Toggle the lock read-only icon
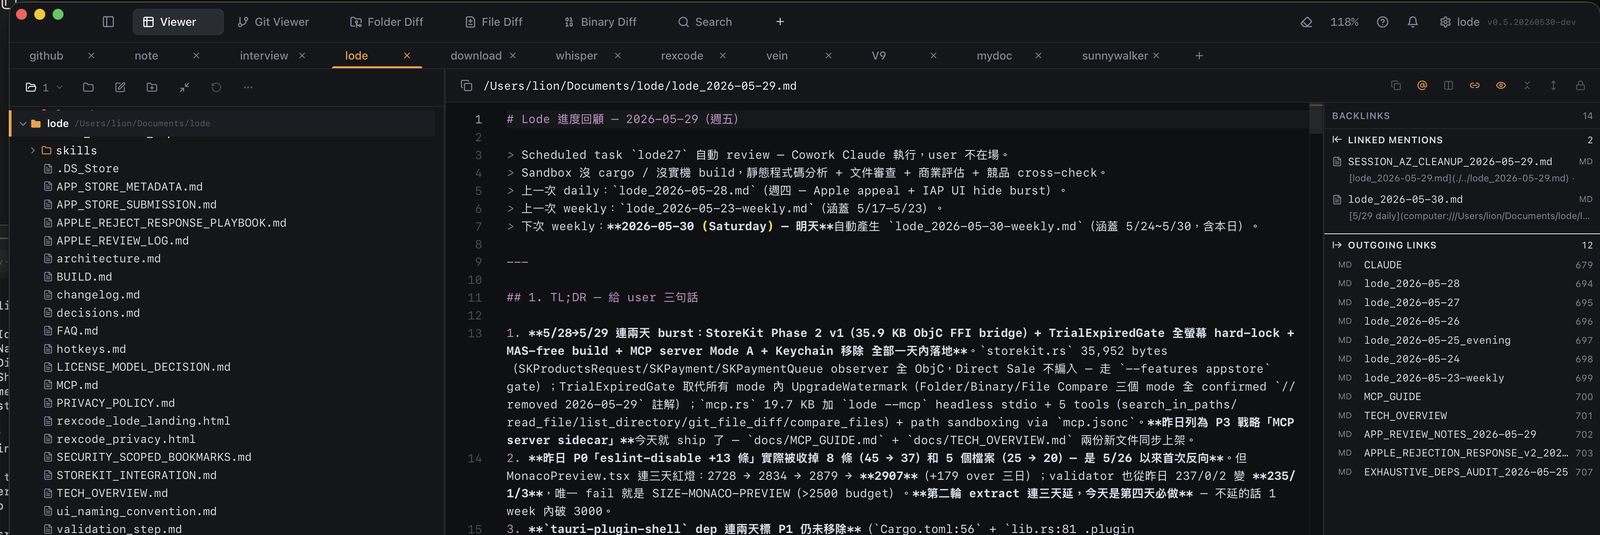Image resolution: width=1600 pixels, height=535 pixels. click(x=1580, y=86)
